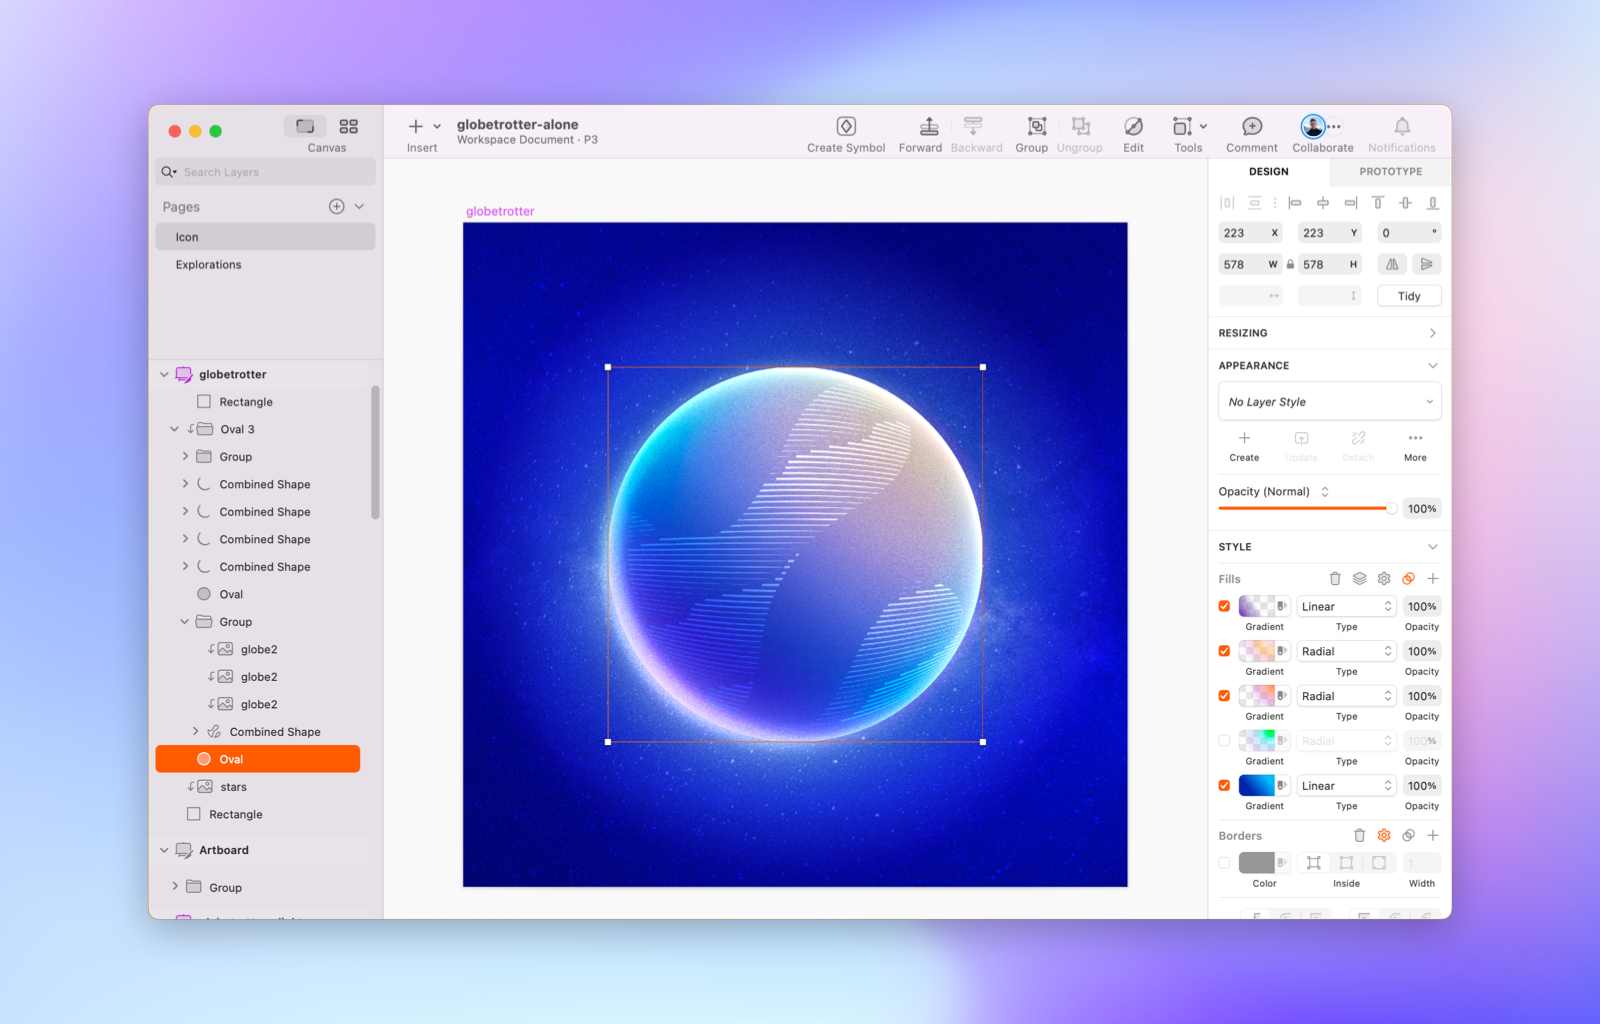Disable the first Linear gradient fill
The width and height of the screenshot is (1600, 1024).
click(1224, 606)
